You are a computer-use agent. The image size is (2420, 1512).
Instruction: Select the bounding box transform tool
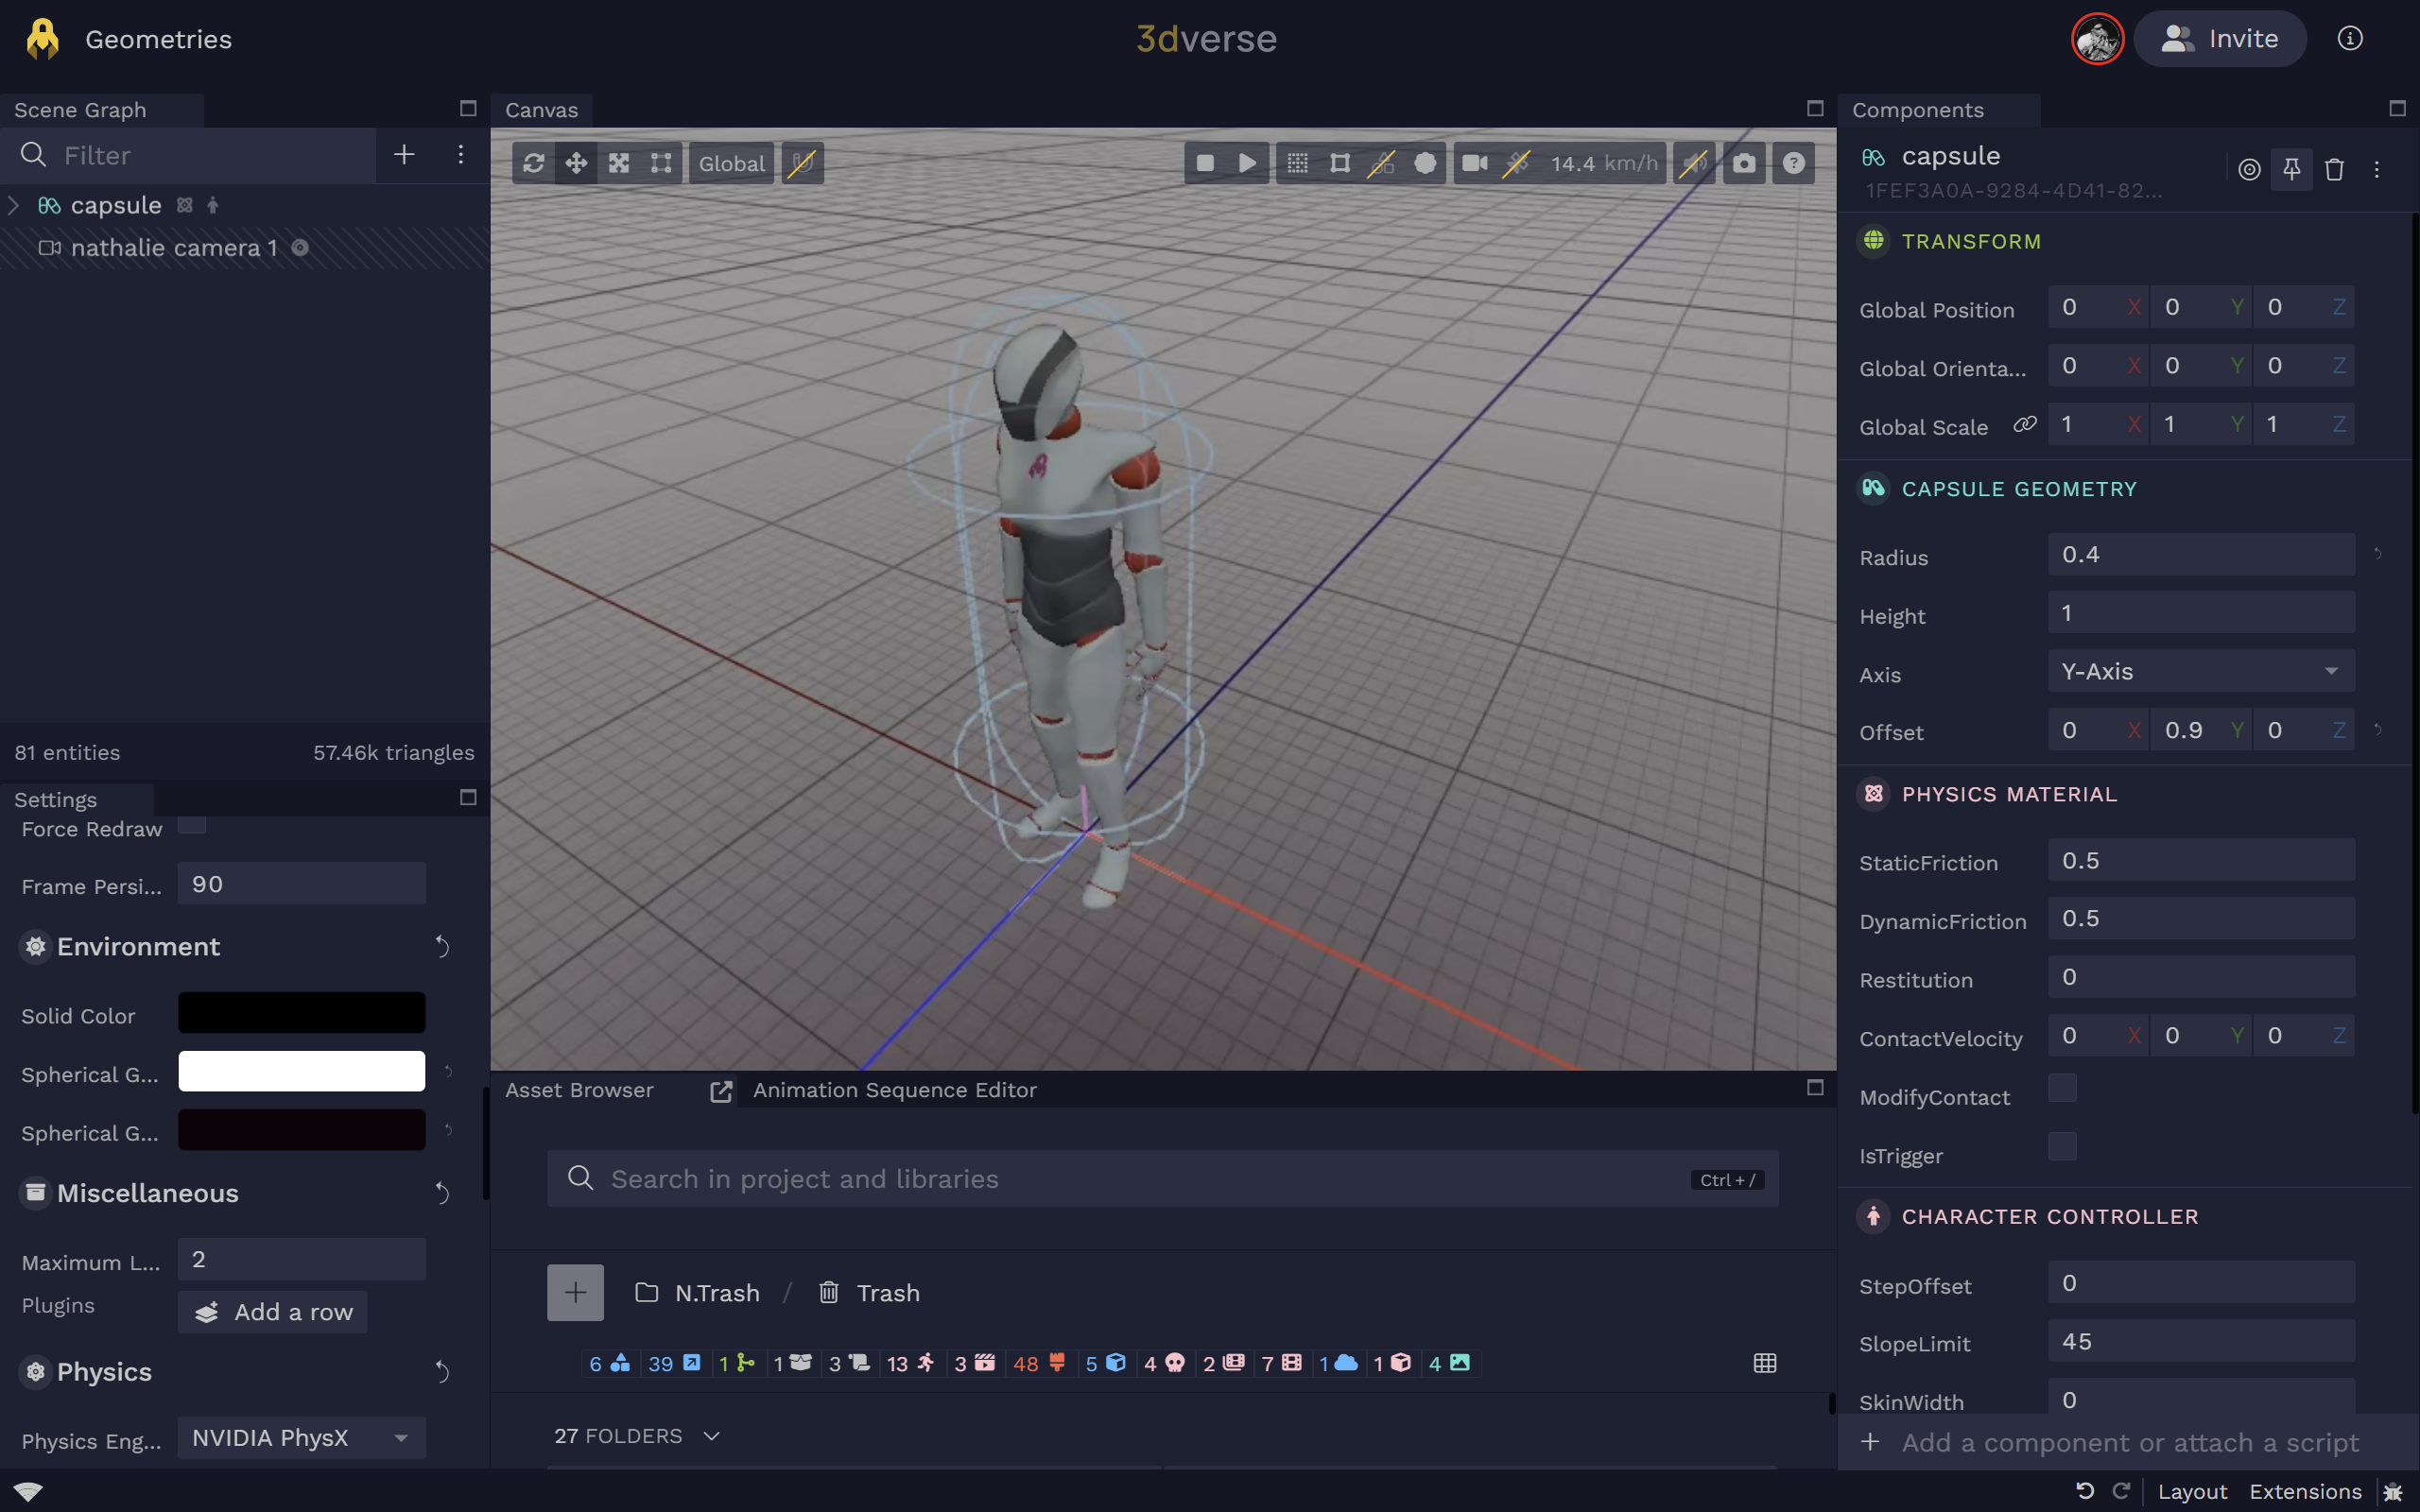(x=661, y=163)
